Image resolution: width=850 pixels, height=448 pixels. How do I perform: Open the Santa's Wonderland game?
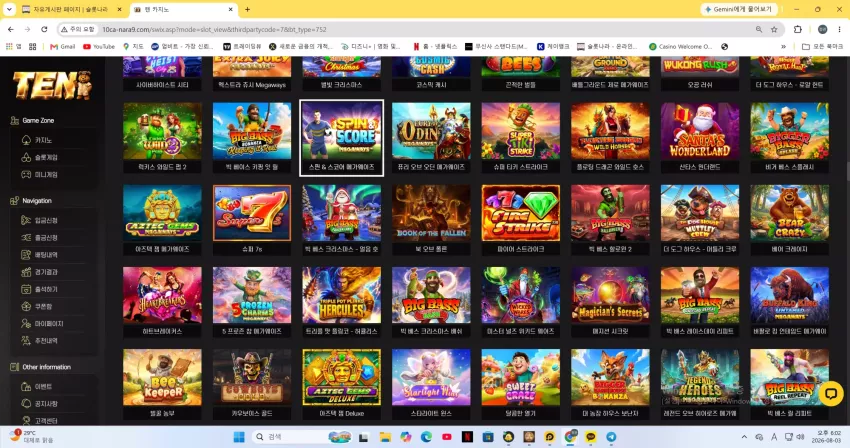click(x=700, y=138)
